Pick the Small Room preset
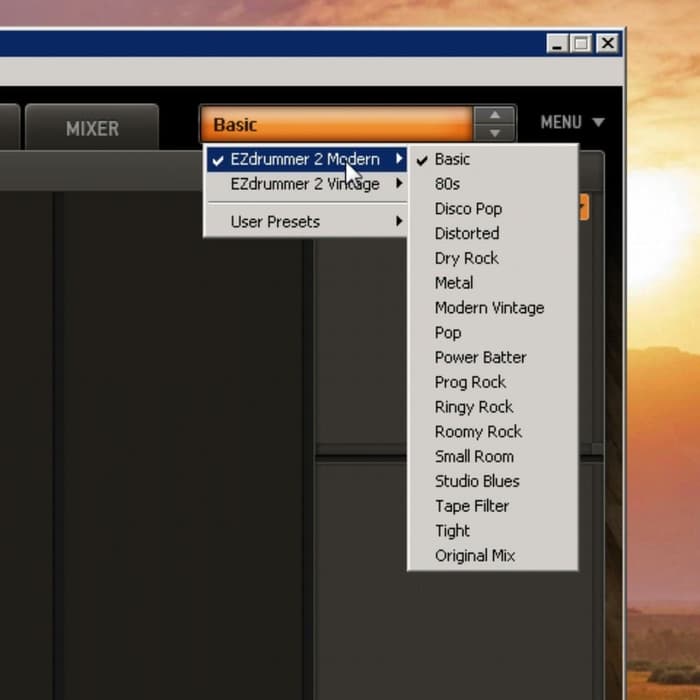Viewport: 700px width, 700px height. (x=493, y=457)
